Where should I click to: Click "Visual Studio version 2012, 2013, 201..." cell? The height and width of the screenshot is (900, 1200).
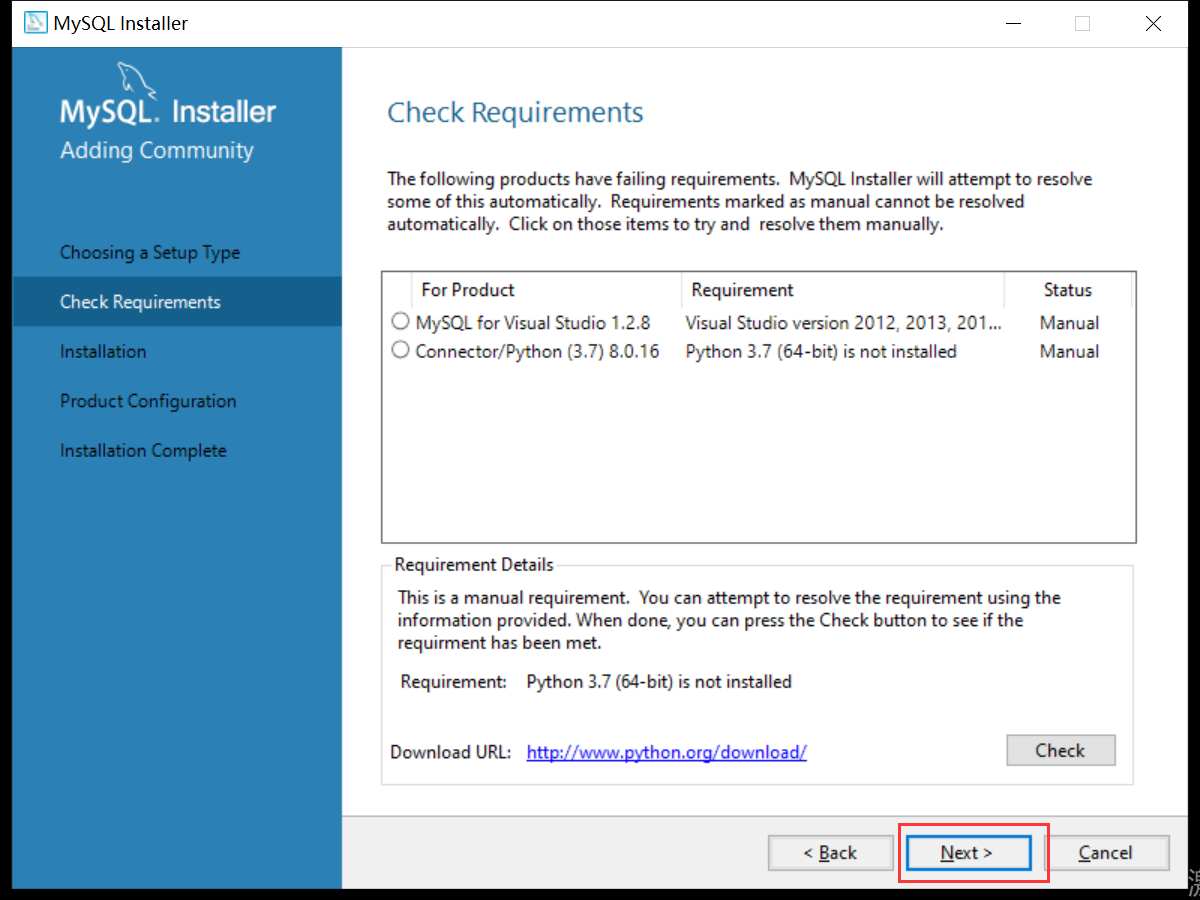click(844, 323)
